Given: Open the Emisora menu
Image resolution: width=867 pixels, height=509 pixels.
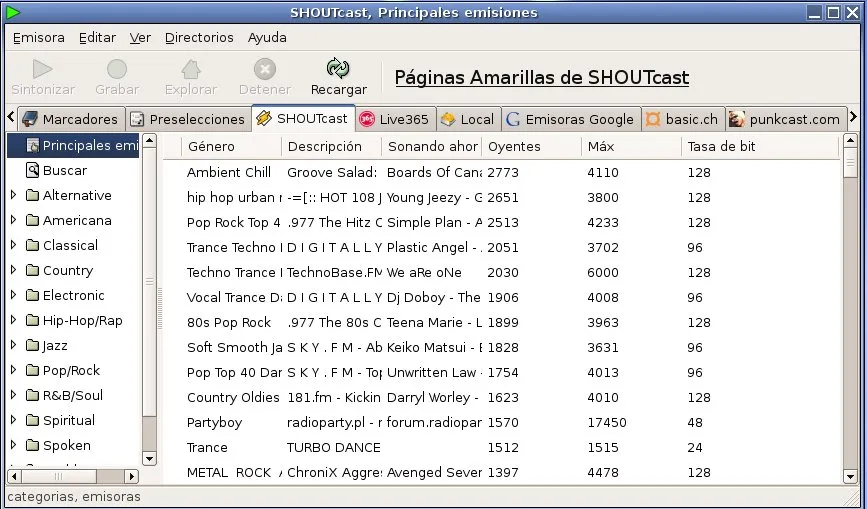Looking at the screenshot, I should 38,38.
